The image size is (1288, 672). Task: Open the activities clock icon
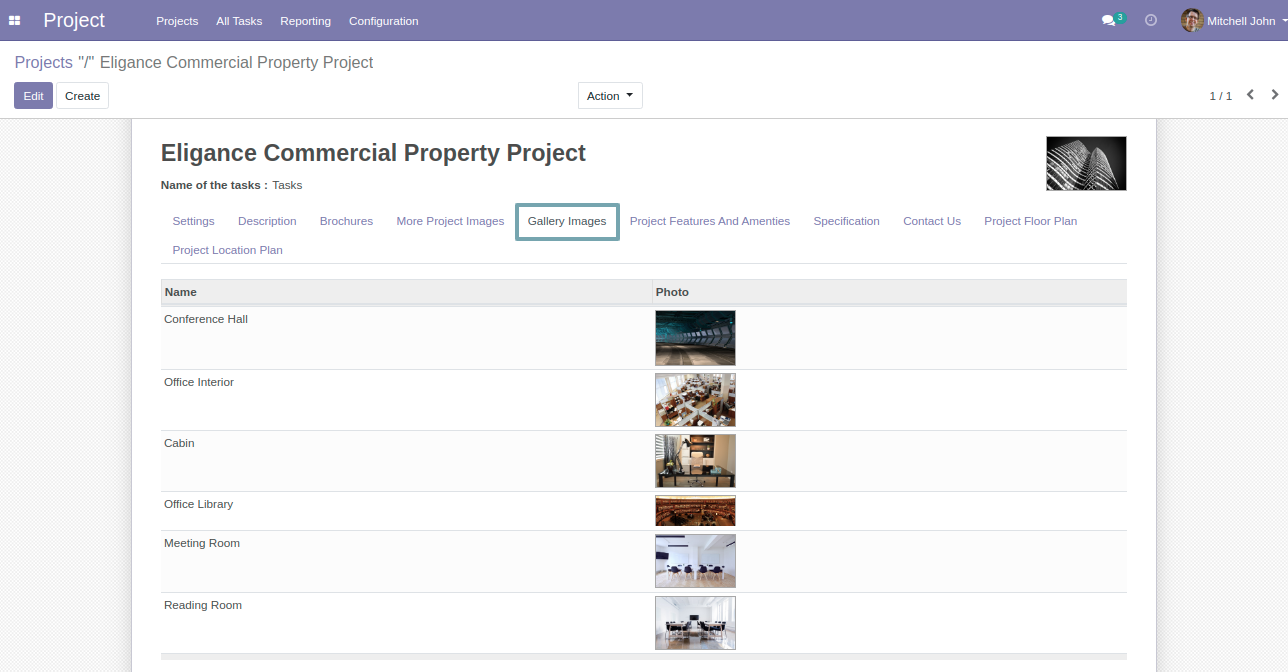point(1151,20)
